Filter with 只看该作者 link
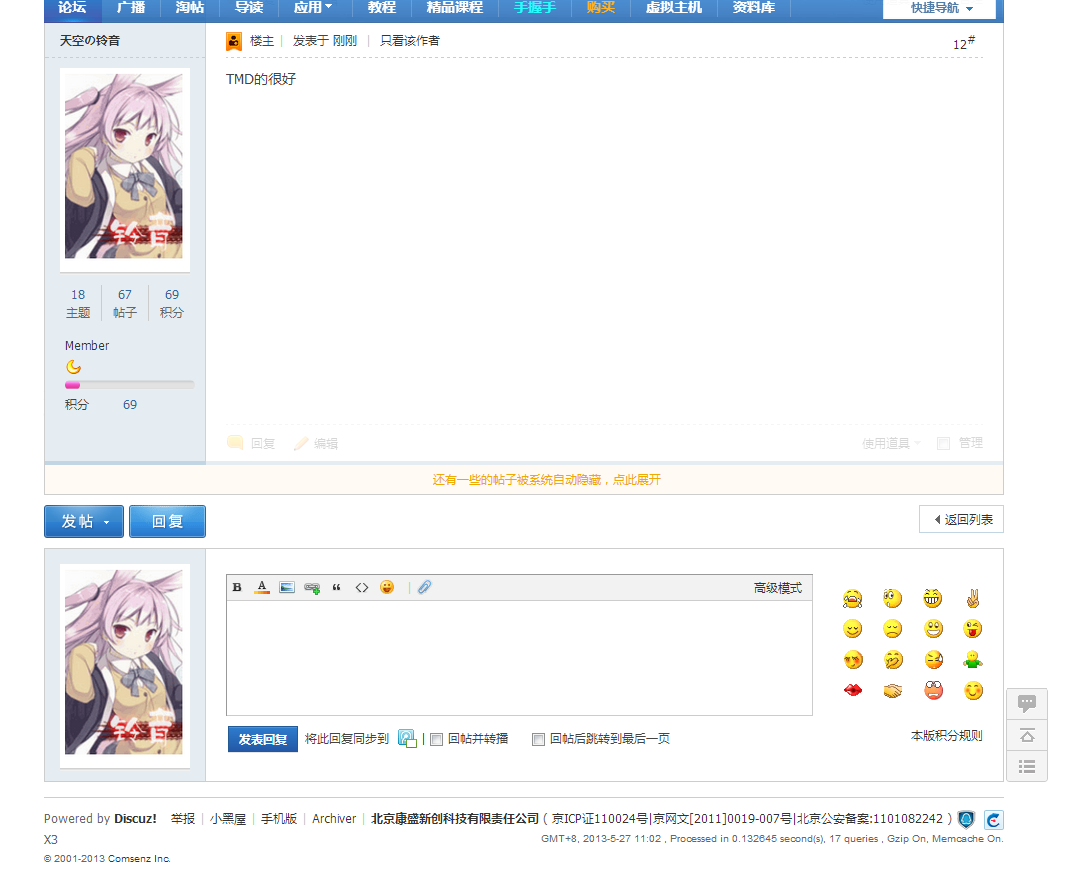 (x=410, y=41)
